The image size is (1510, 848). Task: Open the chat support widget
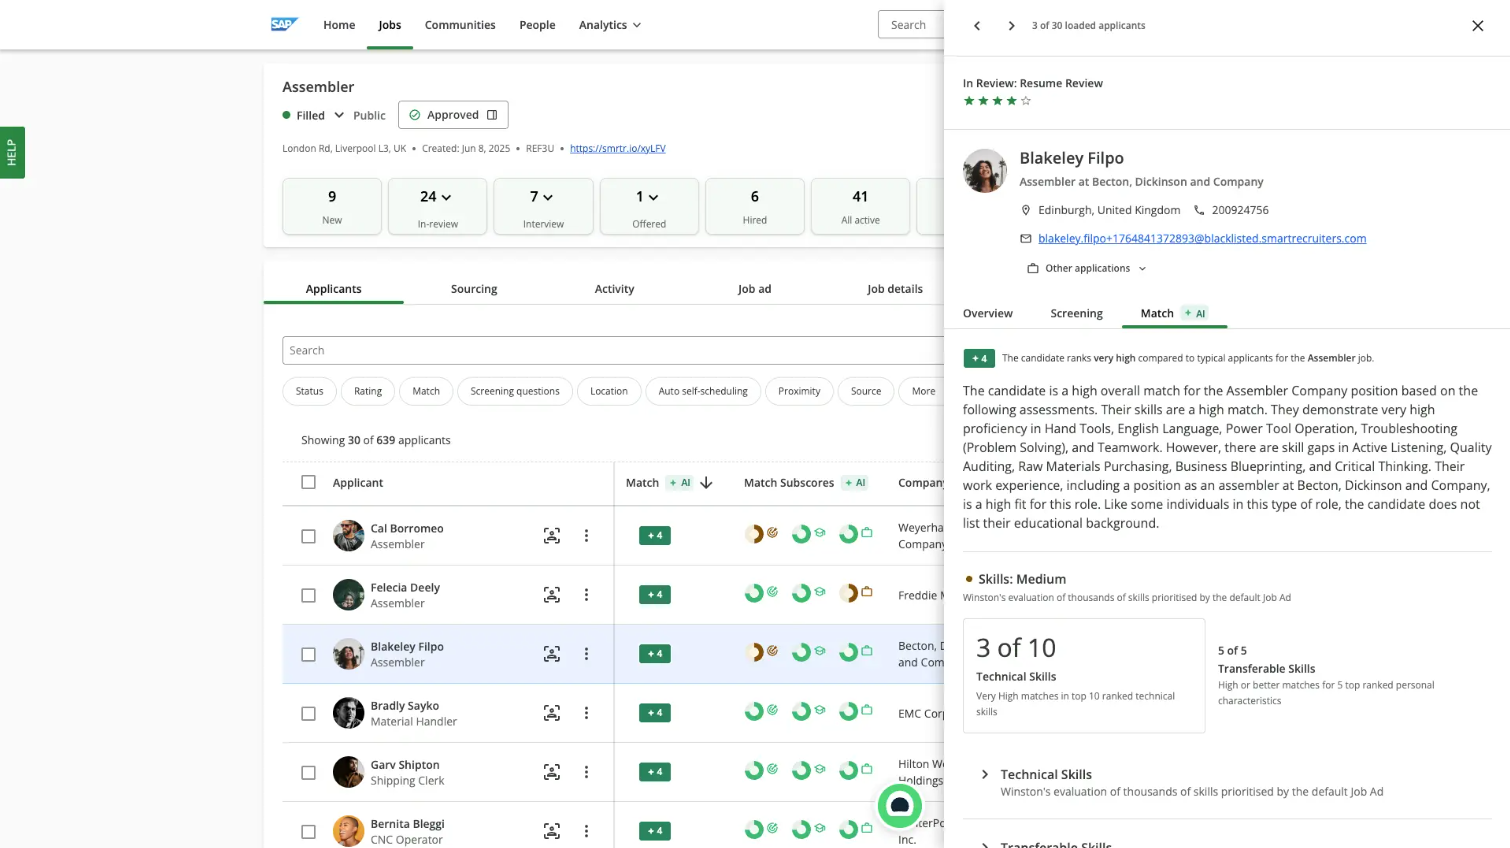tap(900, 805)
